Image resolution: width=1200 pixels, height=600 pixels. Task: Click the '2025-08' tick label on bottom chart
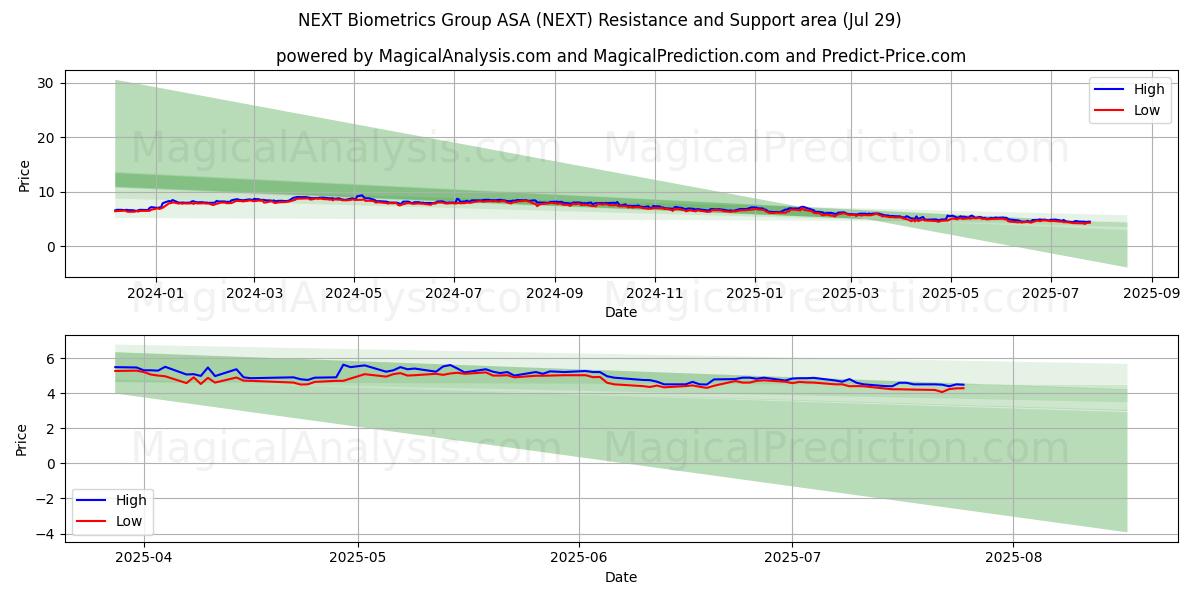(1013, 558)
